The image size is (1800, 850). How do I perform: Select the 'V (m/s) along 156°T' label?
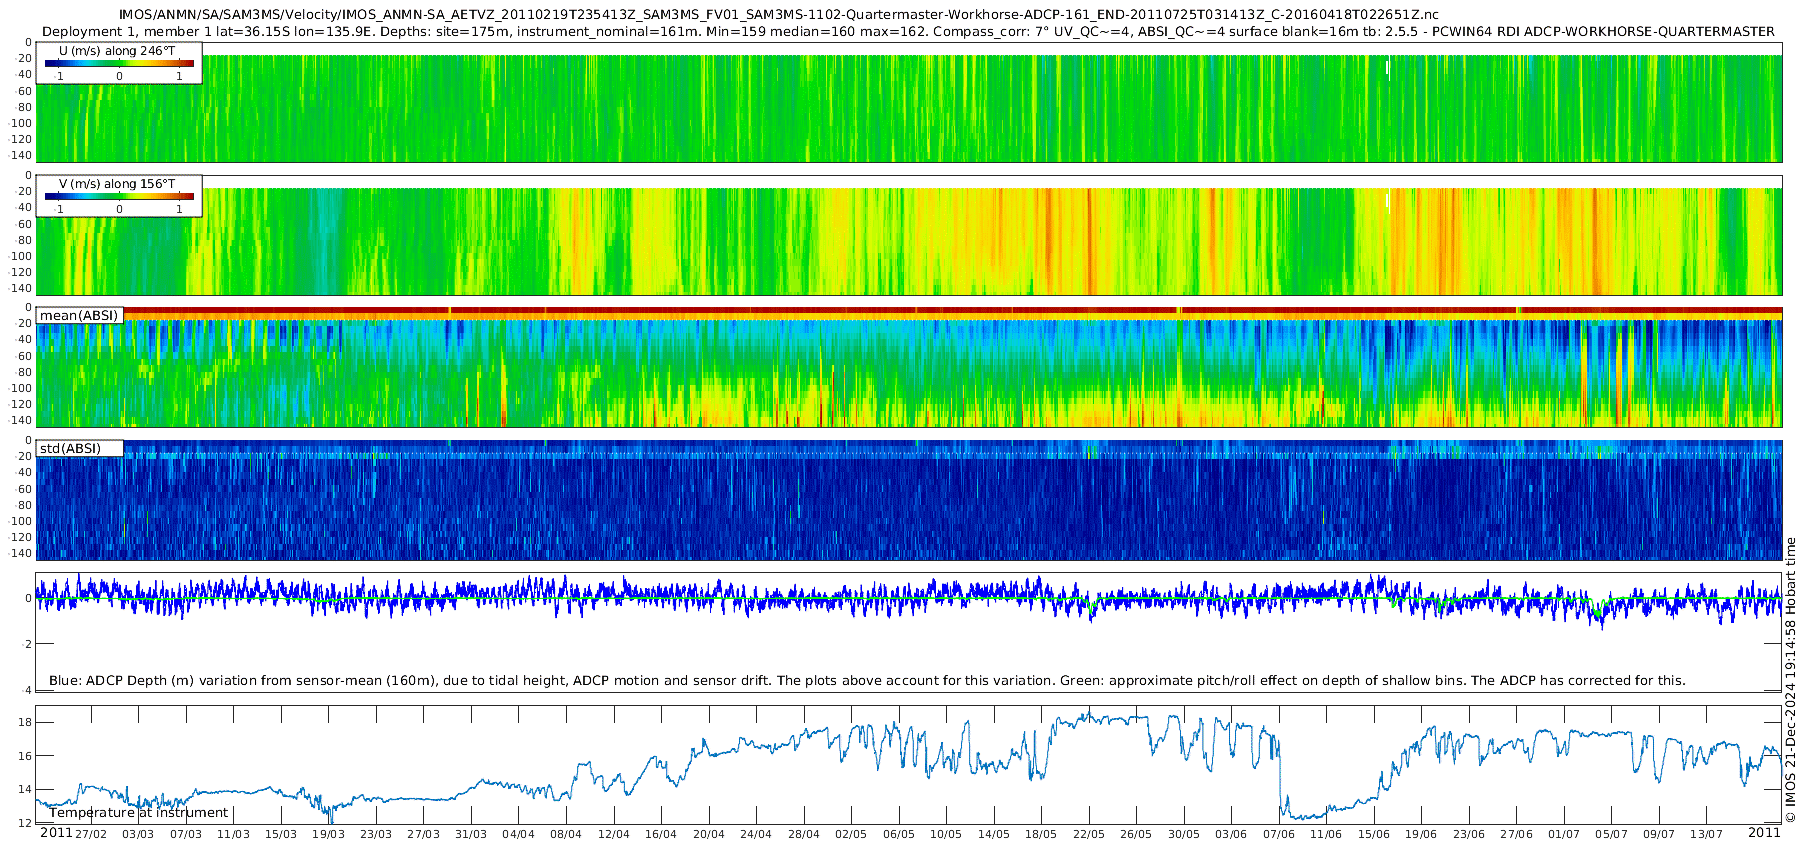pyautogui.click(x=117, y=183)
